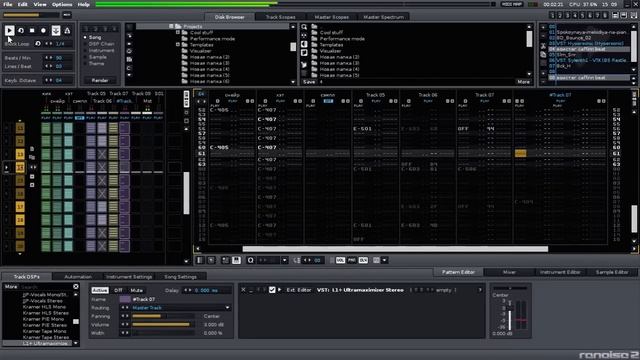Screen dimensions: 640x360
Task: Toggle the DLY column button
Action: [x=363, y=260]
